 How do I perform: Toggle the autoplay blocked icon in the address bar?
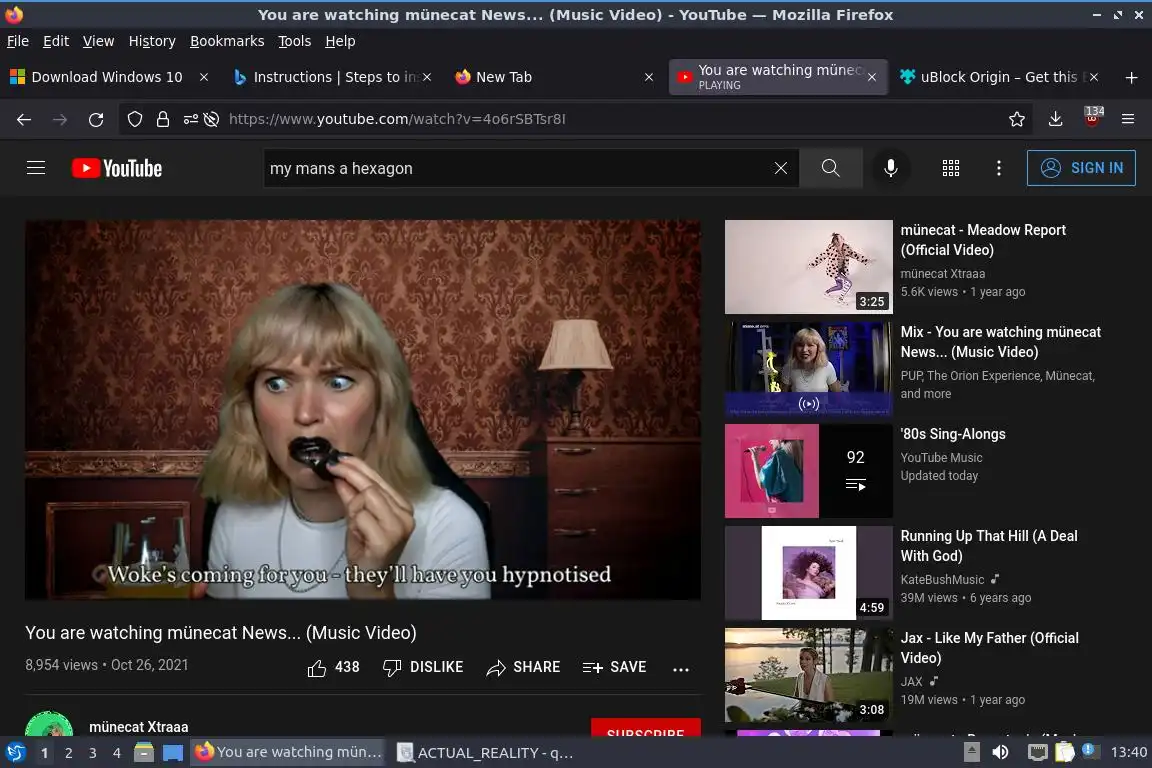tap(212, 119)
